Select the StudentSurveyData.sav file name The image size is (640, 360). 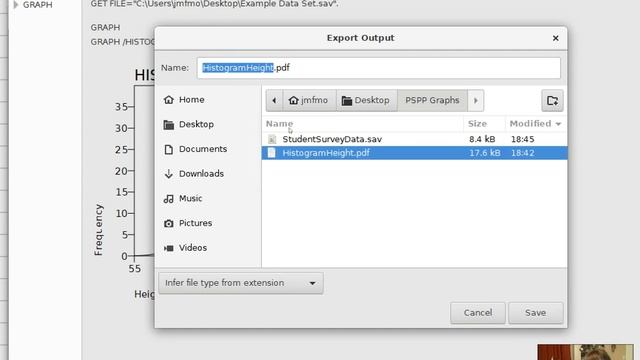pyautogui.click(x=332, y=139)
